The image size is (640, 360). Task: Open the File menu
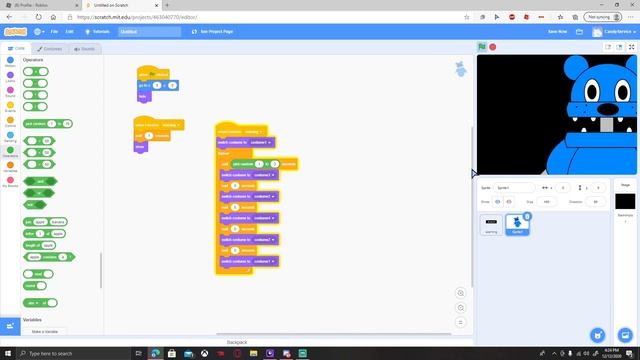54,31
